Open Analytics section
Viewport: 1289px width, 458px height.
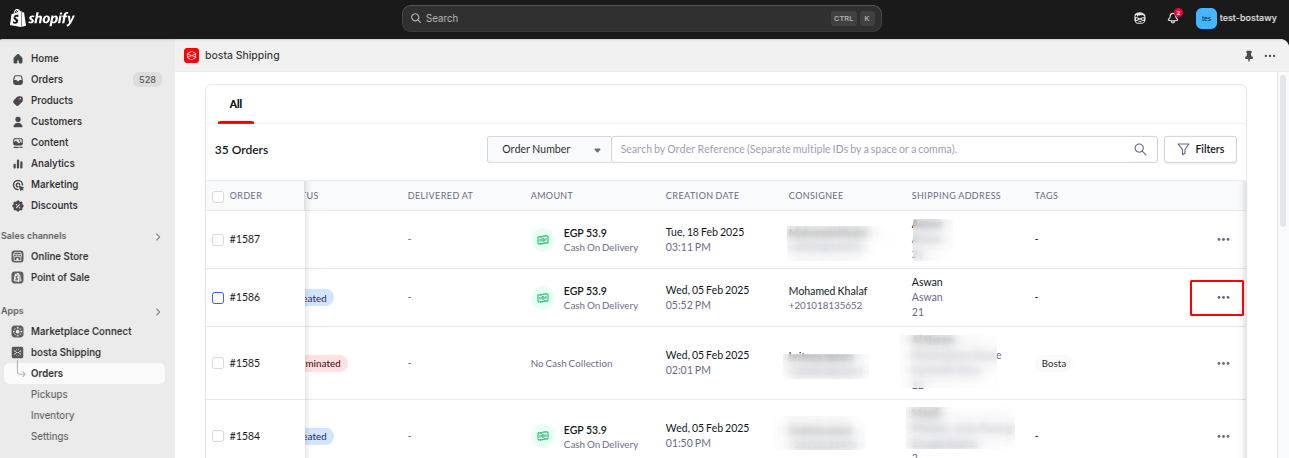[52, 163]
